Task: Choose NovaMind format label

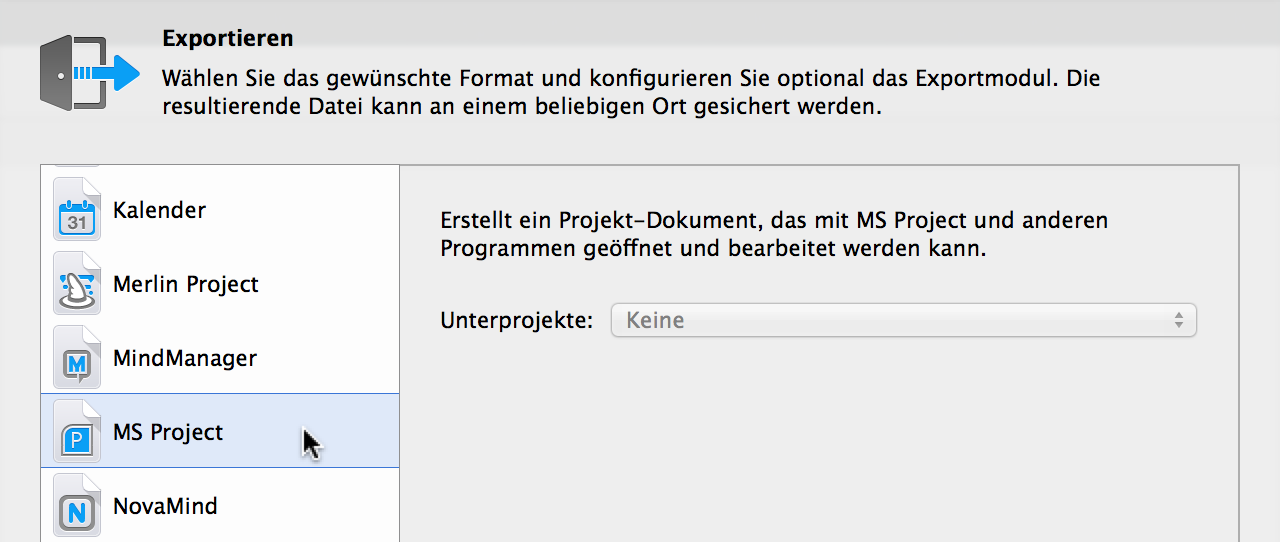Action: tap(165, 506)
